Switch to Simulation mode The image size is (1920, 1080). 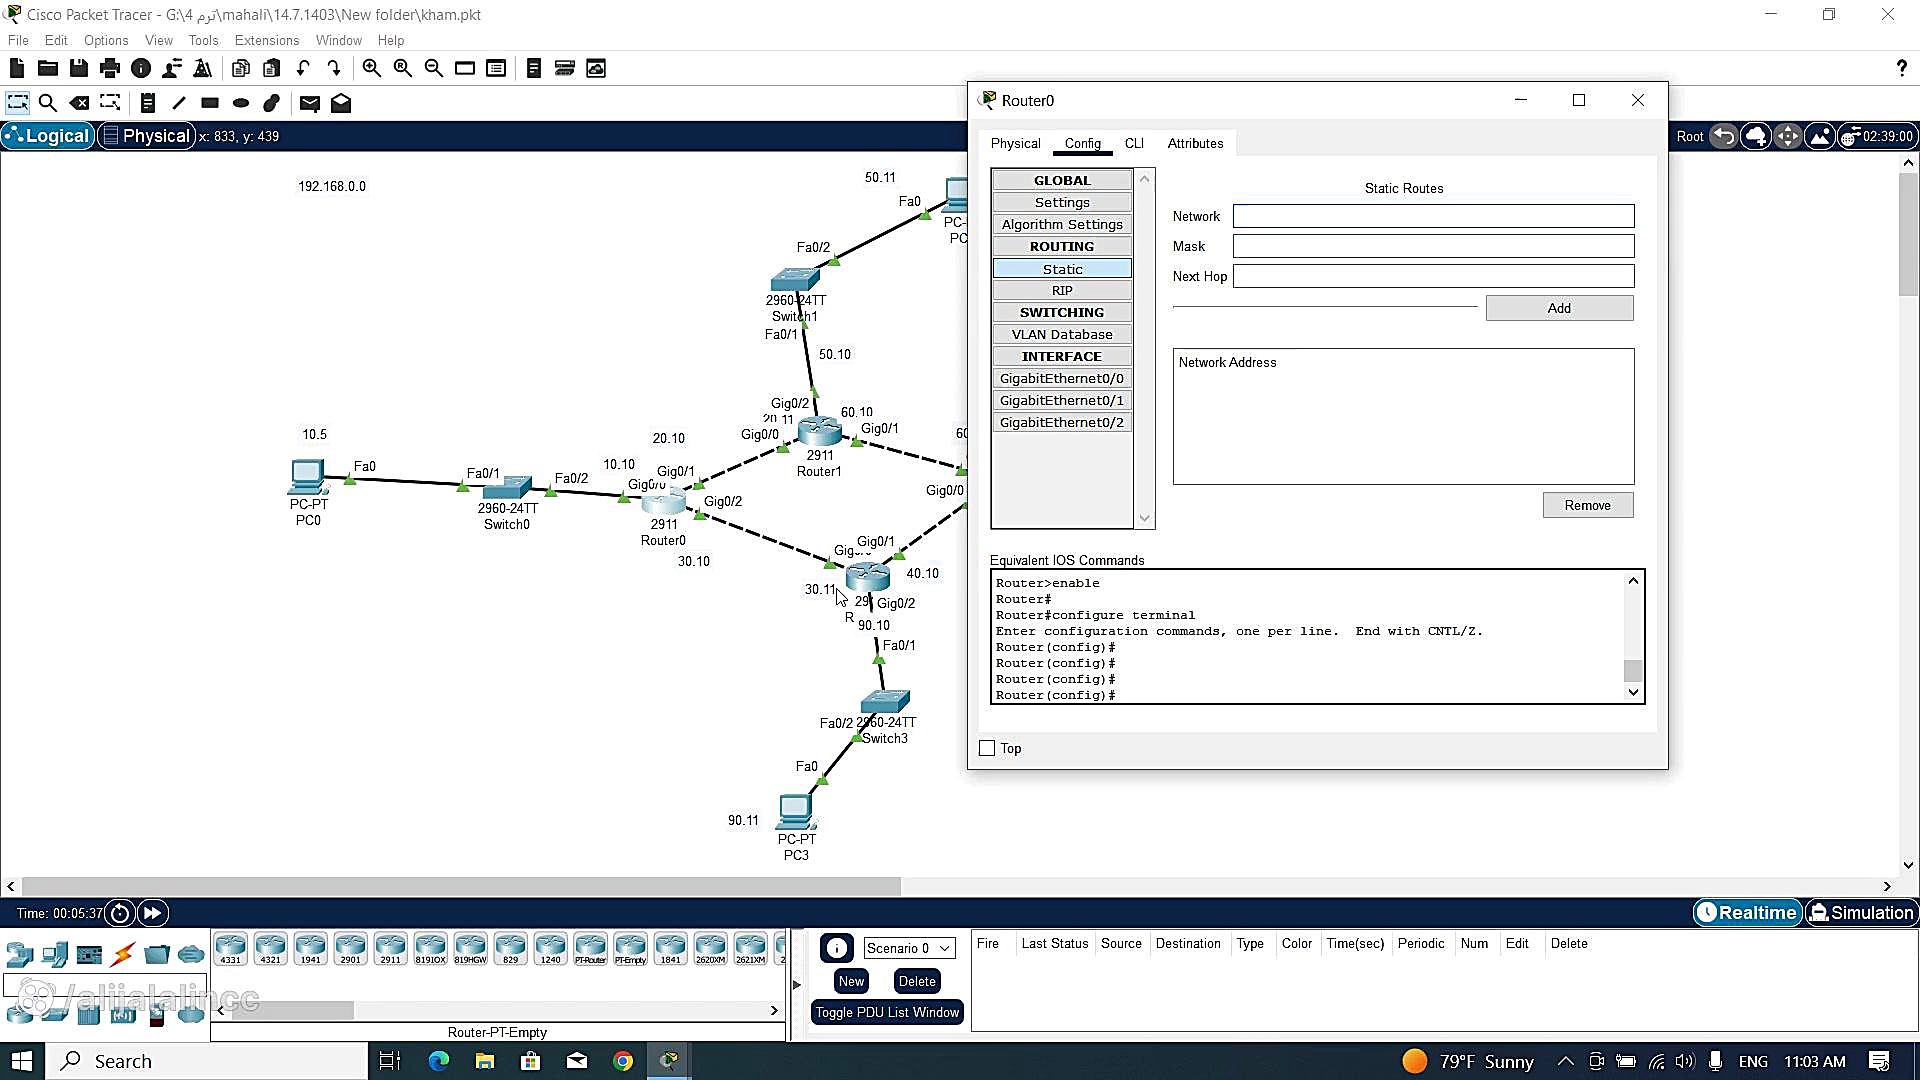(x=1862, y=912)
